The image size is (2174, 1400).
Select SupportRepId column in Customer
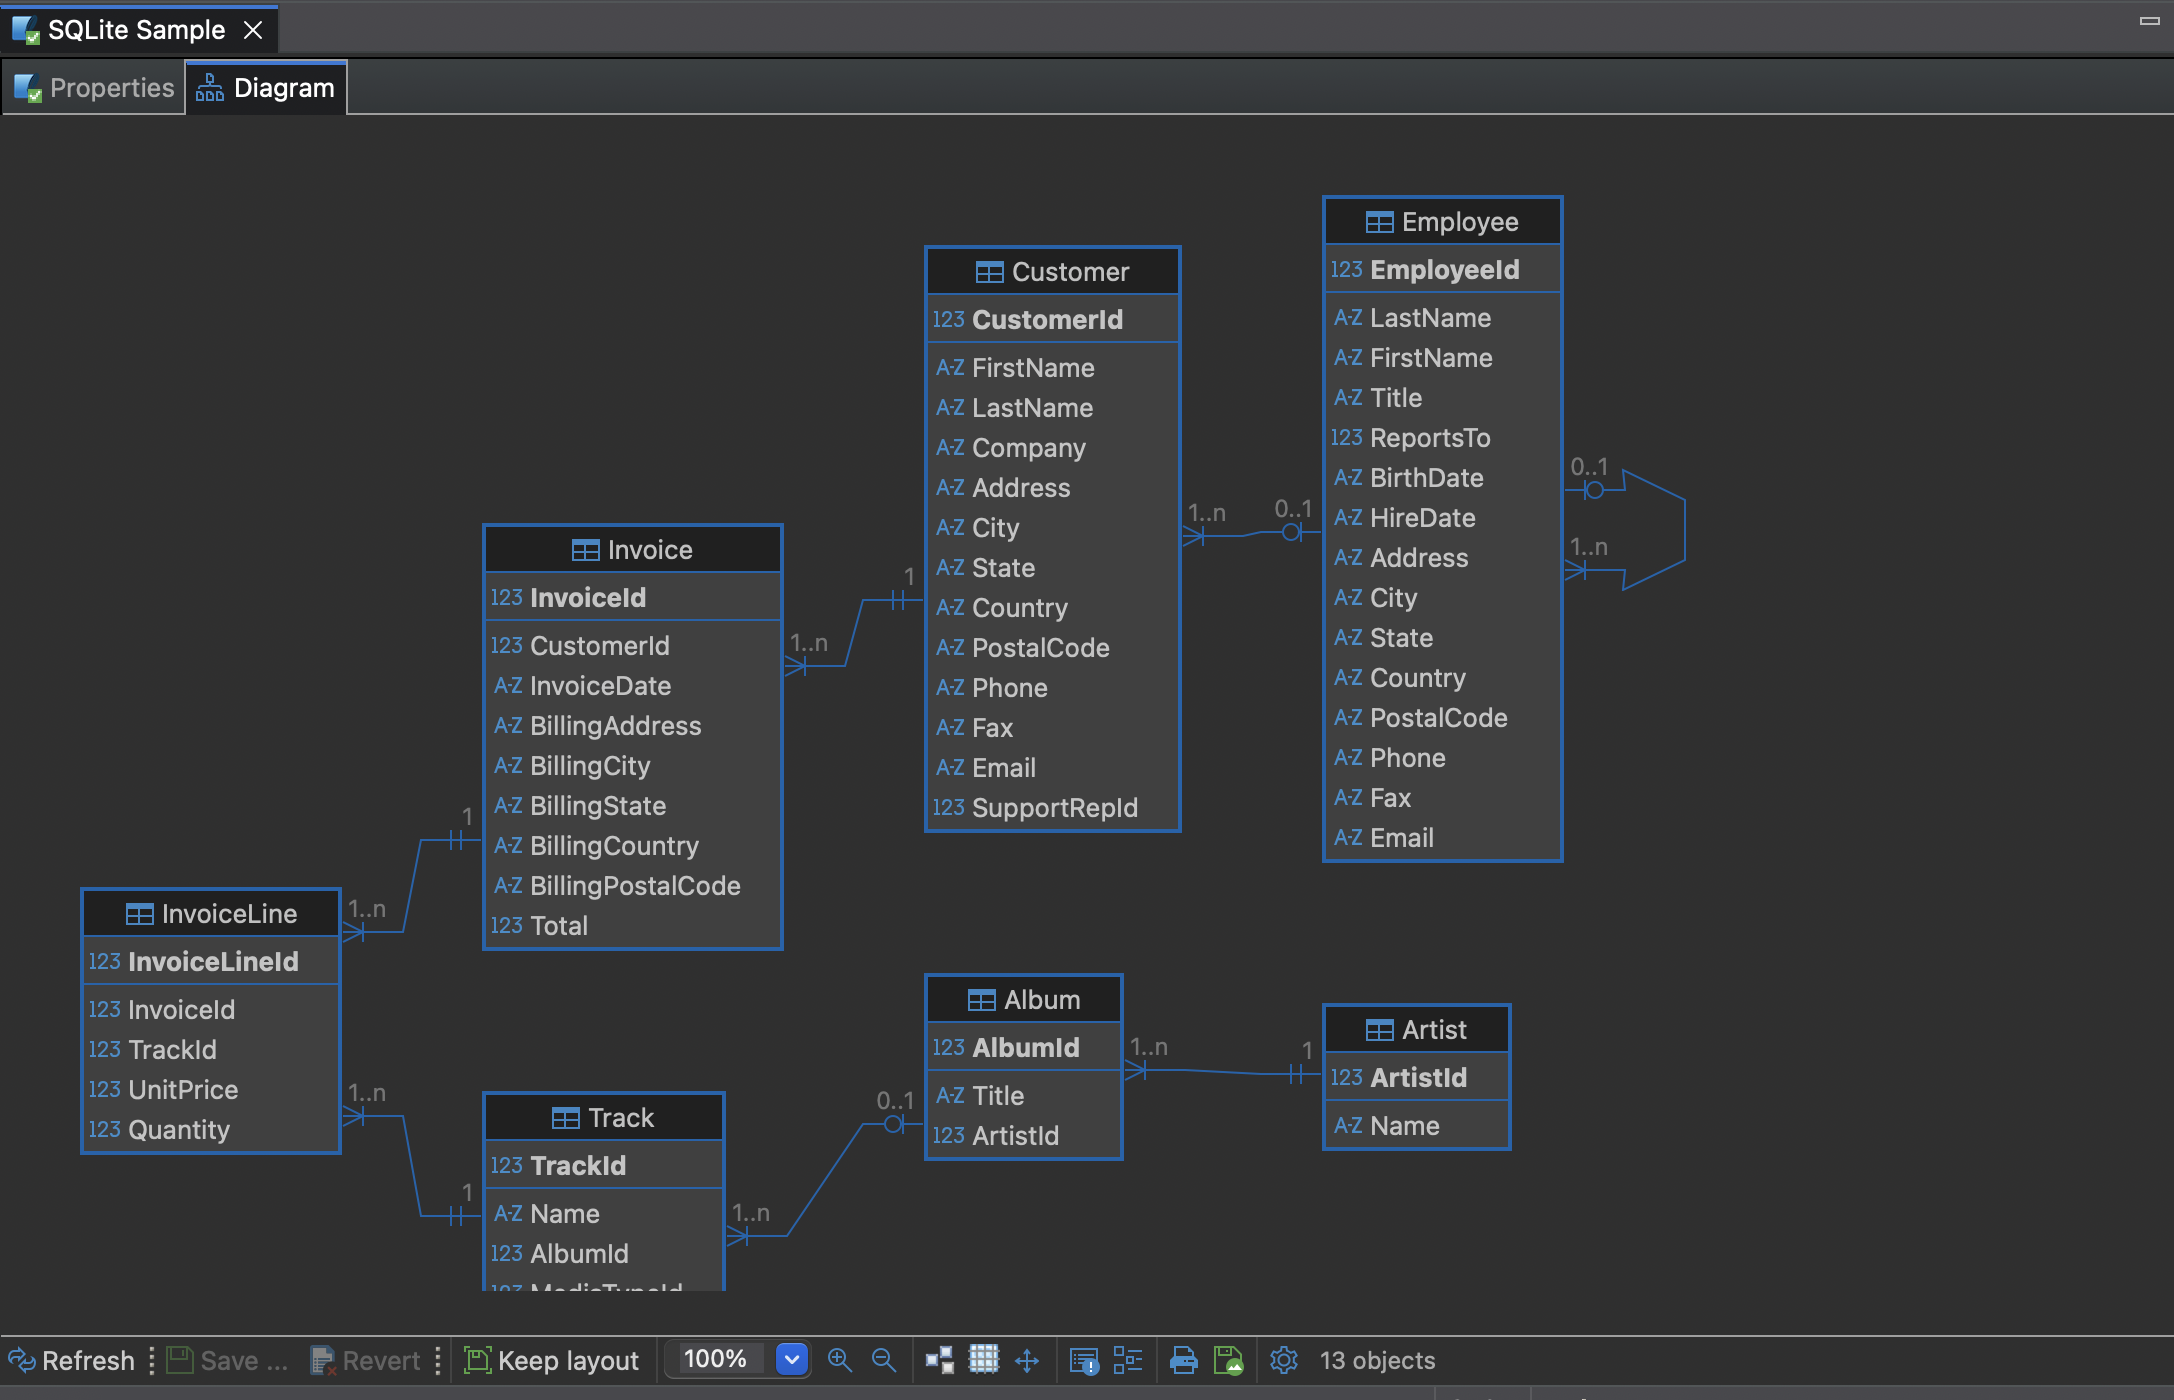1053,808
